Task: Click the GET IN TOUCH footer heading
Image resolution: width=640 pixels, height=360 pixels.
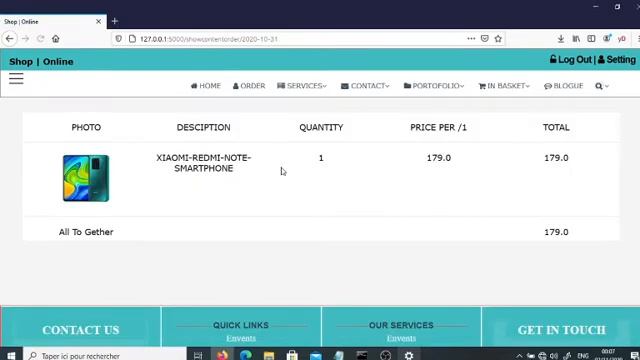Action: point(562,330)
